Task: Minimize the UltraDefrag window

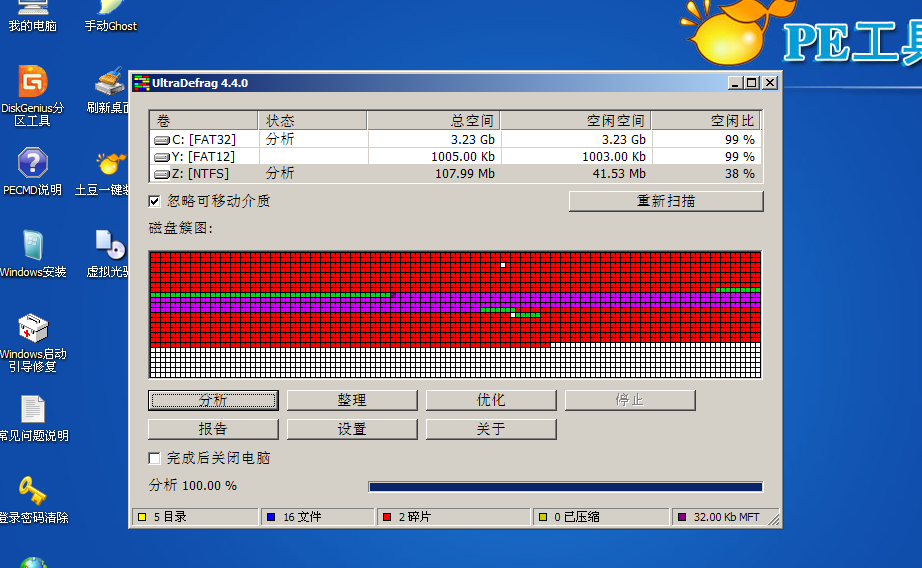Action: point(734,83)
